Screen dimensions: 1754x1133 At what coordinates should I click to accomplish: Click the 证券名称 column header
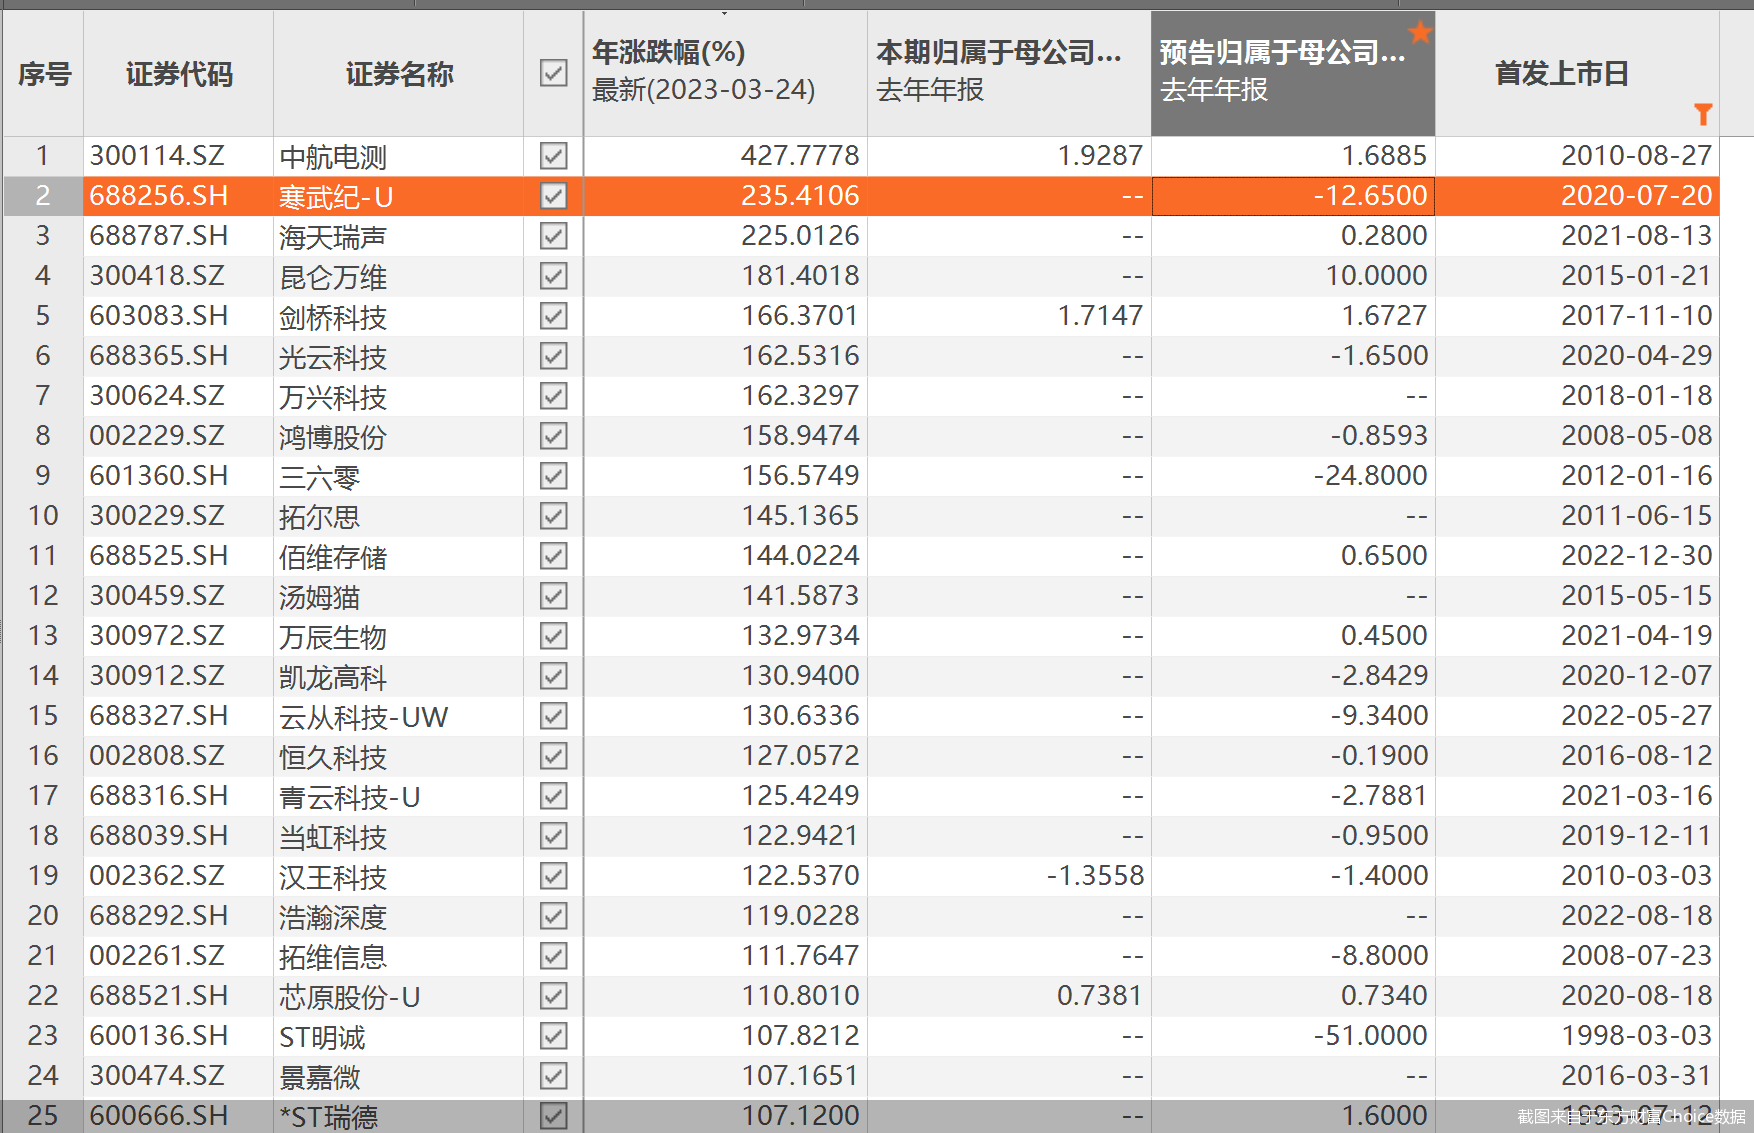(x=399, y=74)
